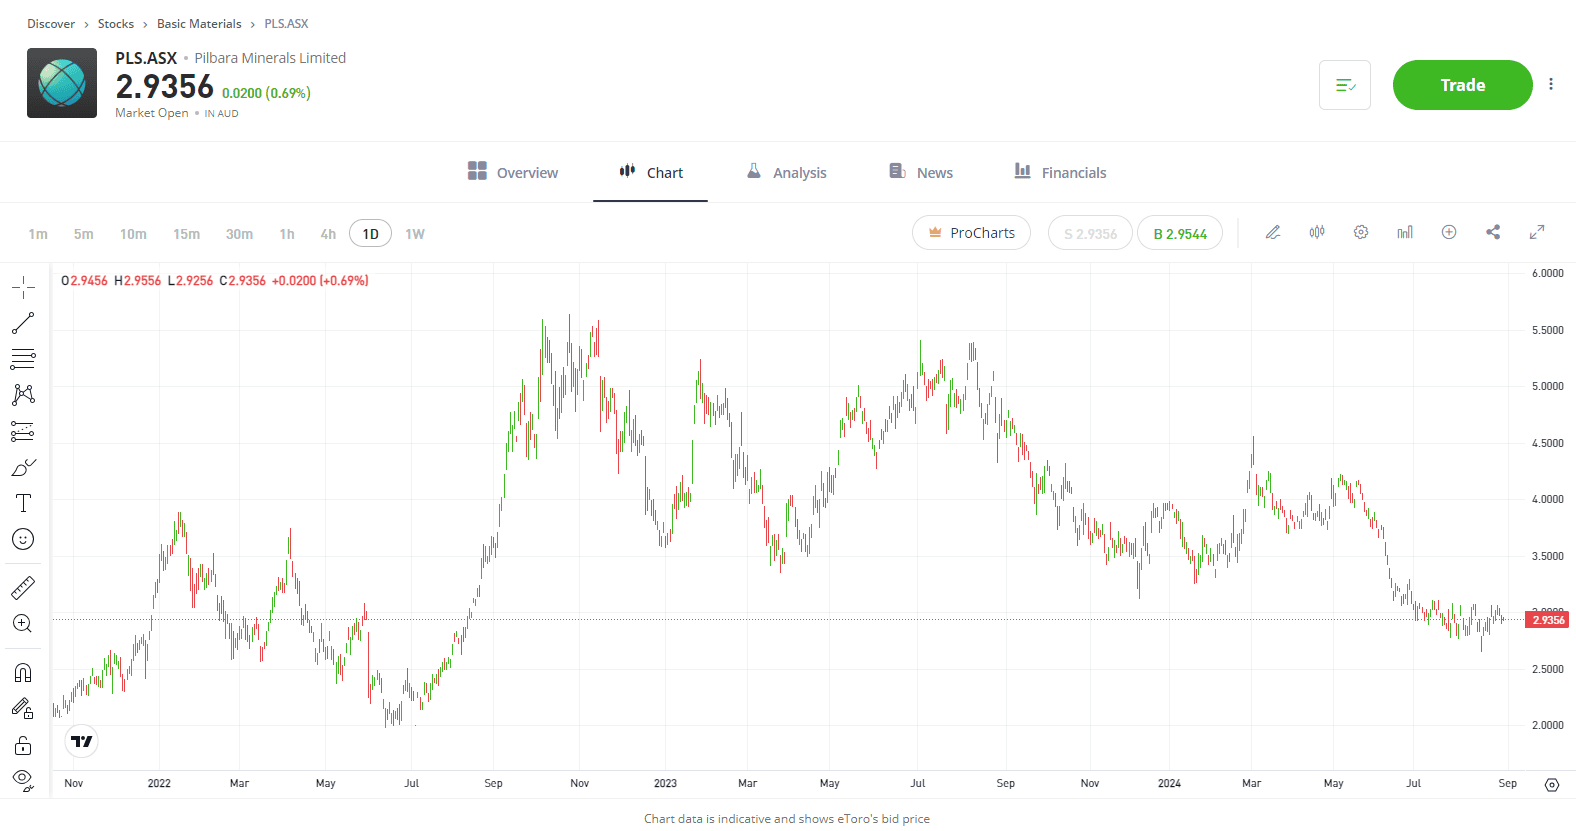Open ProCharts

[x=971, y=233]
